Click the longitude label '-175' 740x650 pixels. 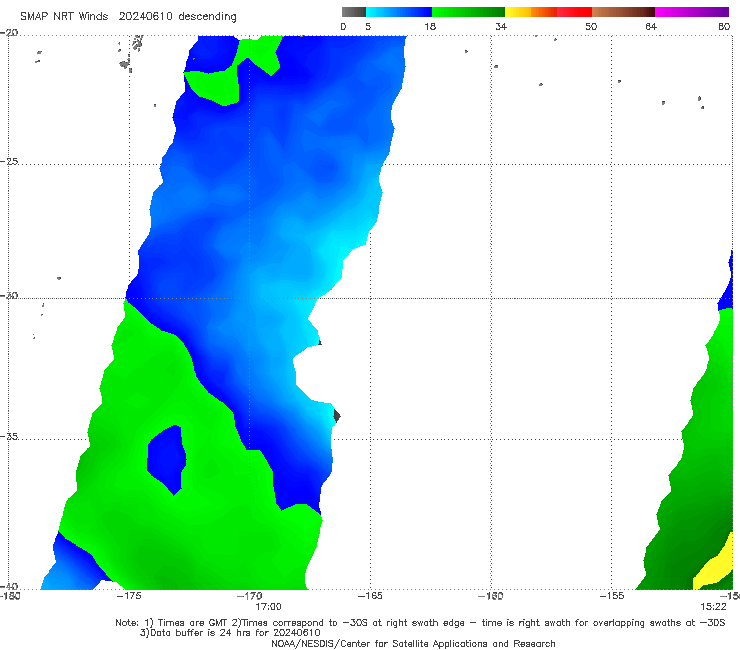point(129,596)
